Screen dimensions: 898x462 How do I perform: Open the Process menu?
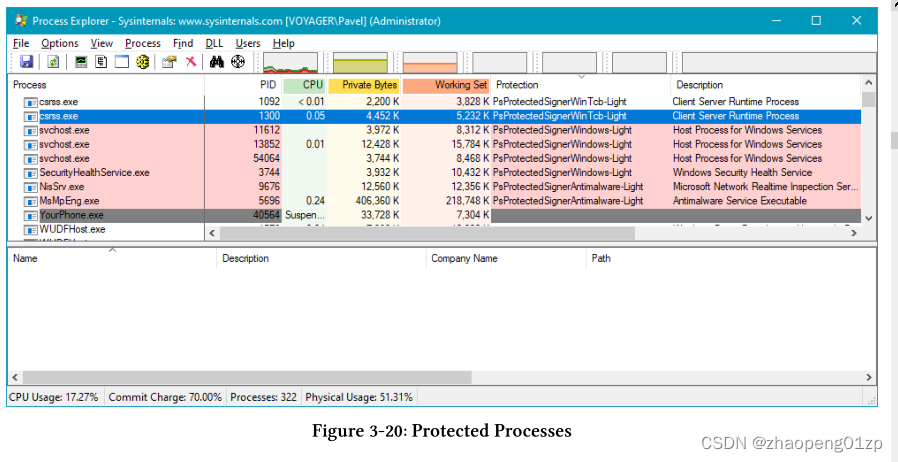143,44
